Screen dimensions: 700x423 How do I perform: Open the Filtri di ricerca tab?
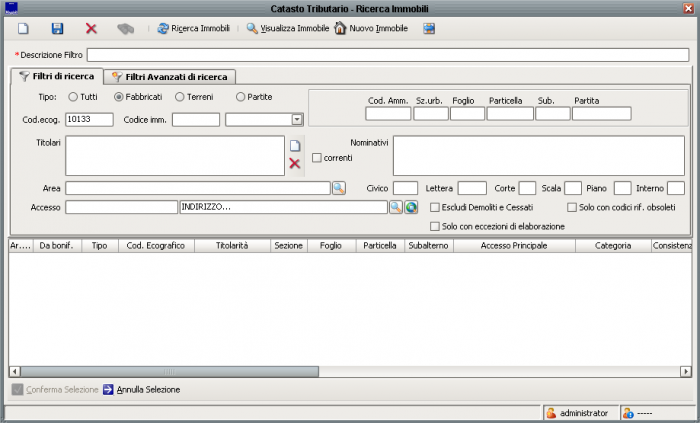[57, 76]
